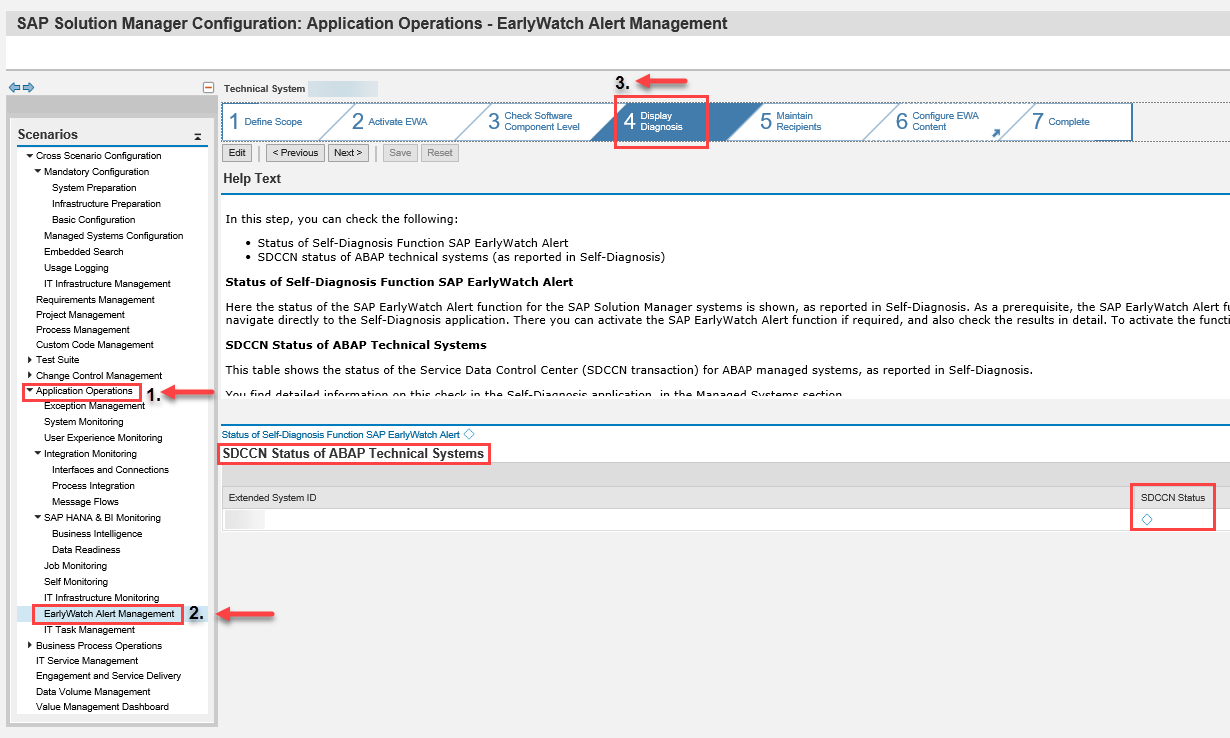The image size is (1230, 738).
Task: Open IT Infrastructure Management scenario
Action: pos(107,284)
